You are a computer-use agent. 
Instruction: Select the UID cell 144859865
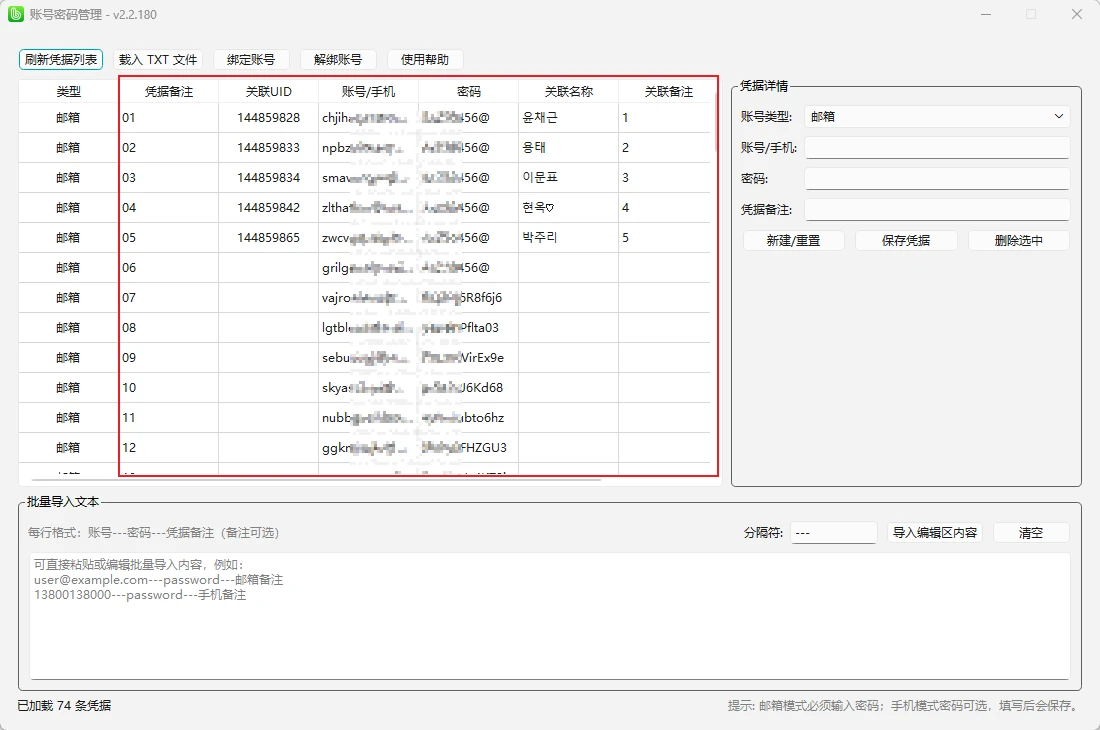point(269,238)
